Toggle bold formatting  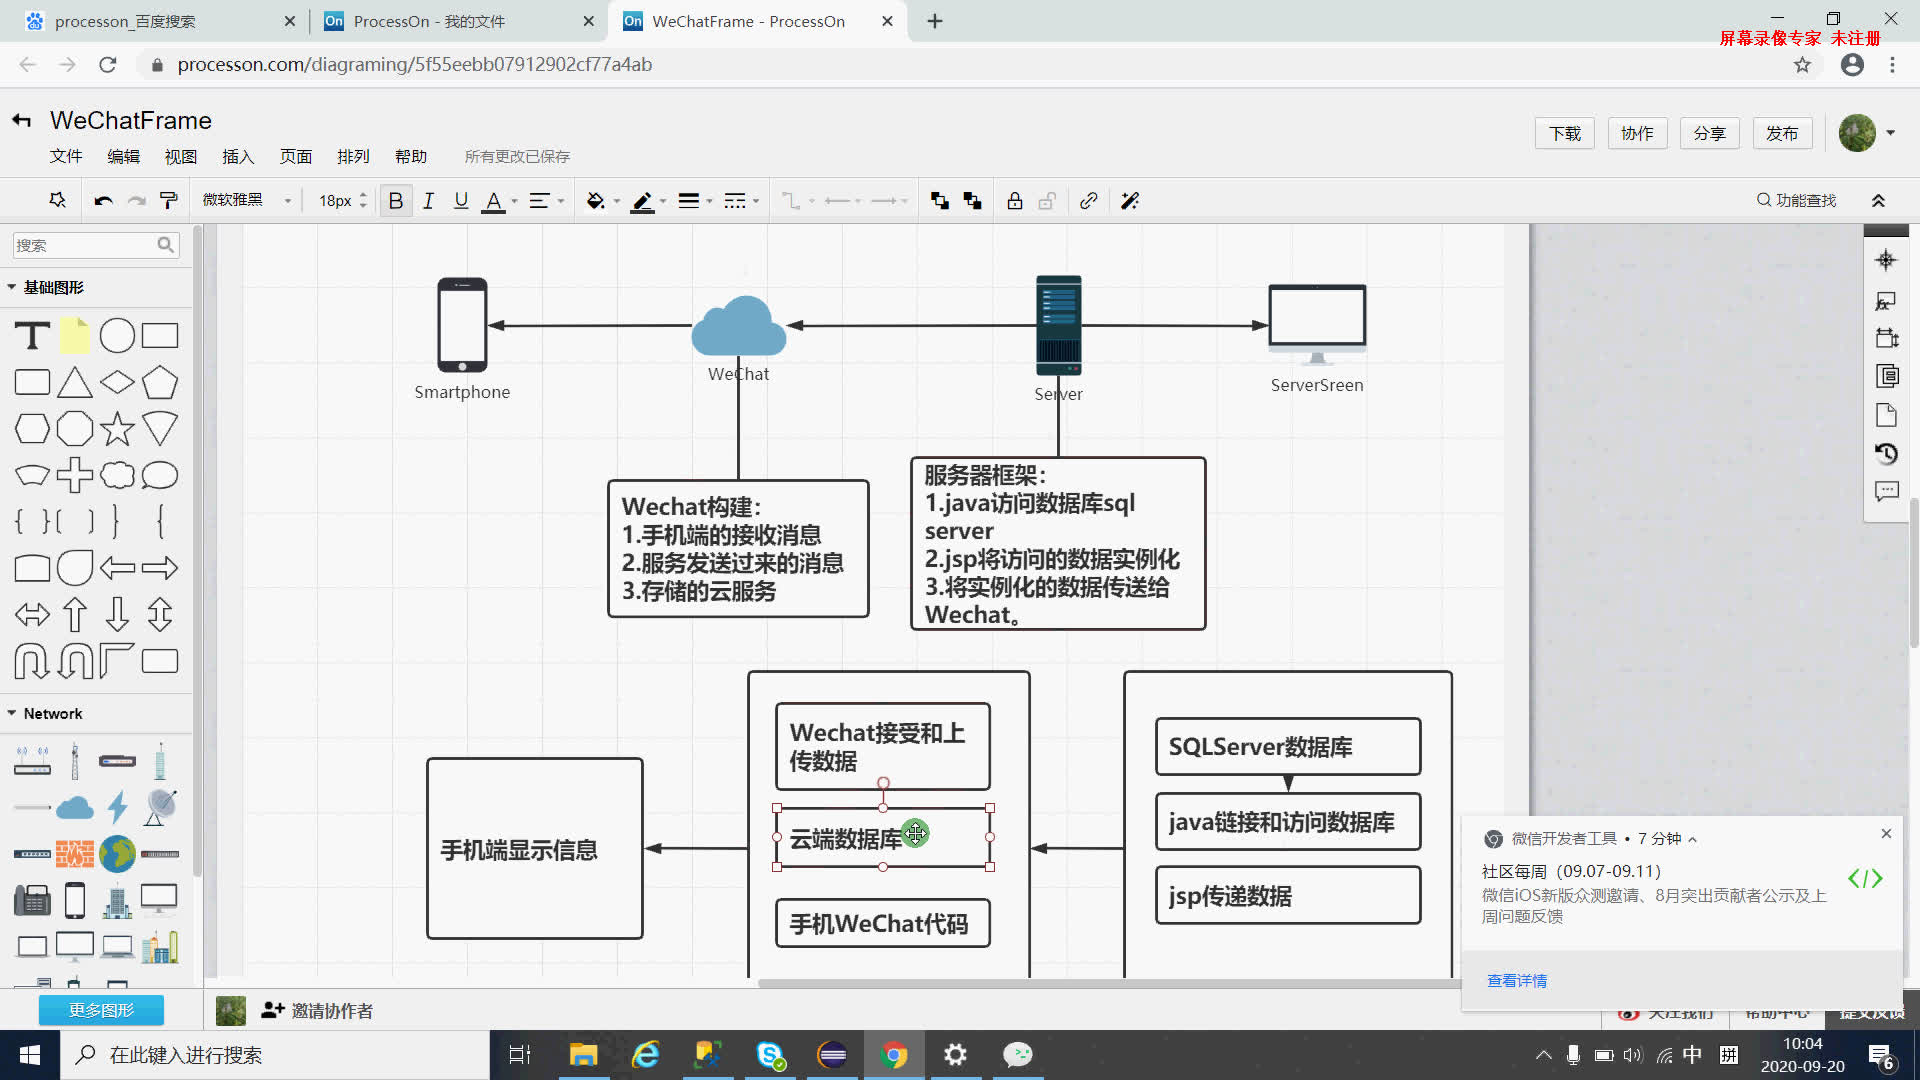click(396, 201)
